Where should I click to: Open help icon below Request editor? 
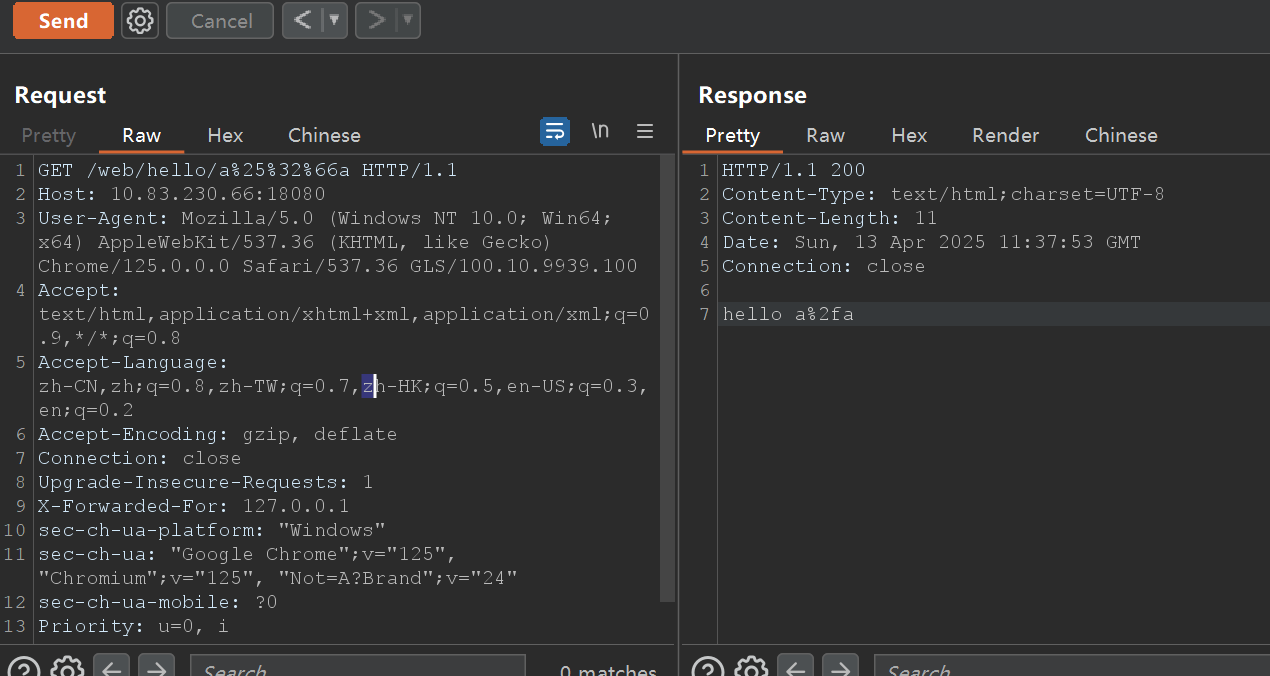24,667
